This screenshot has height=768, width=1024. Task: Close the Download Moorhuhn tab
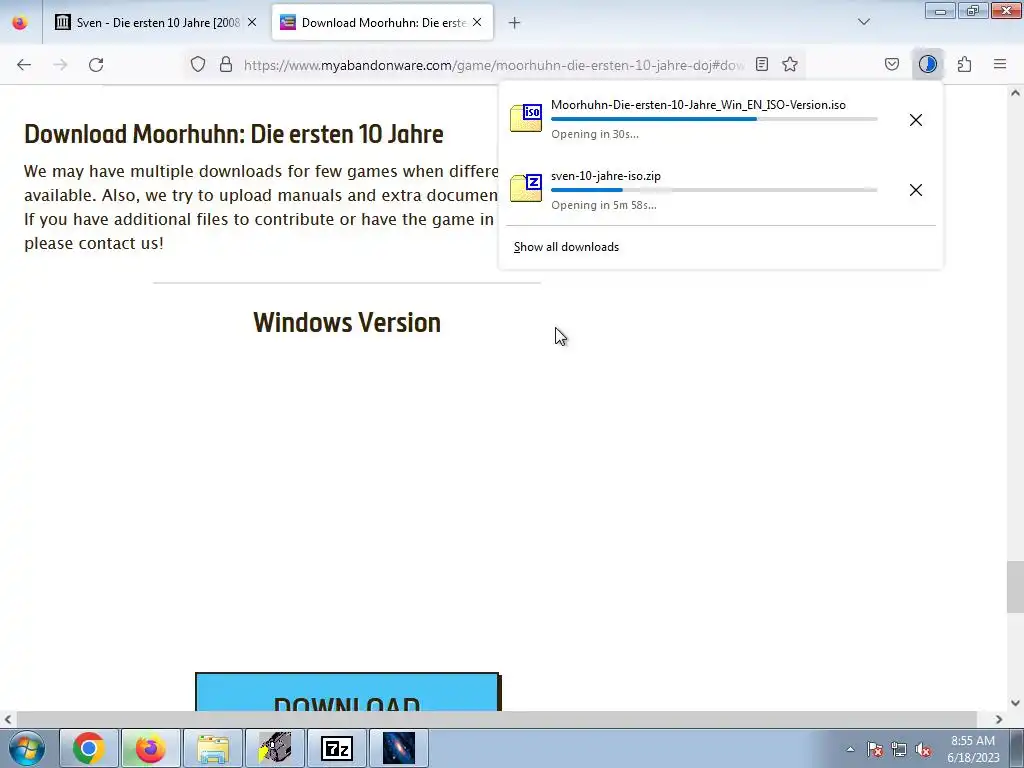477,22
